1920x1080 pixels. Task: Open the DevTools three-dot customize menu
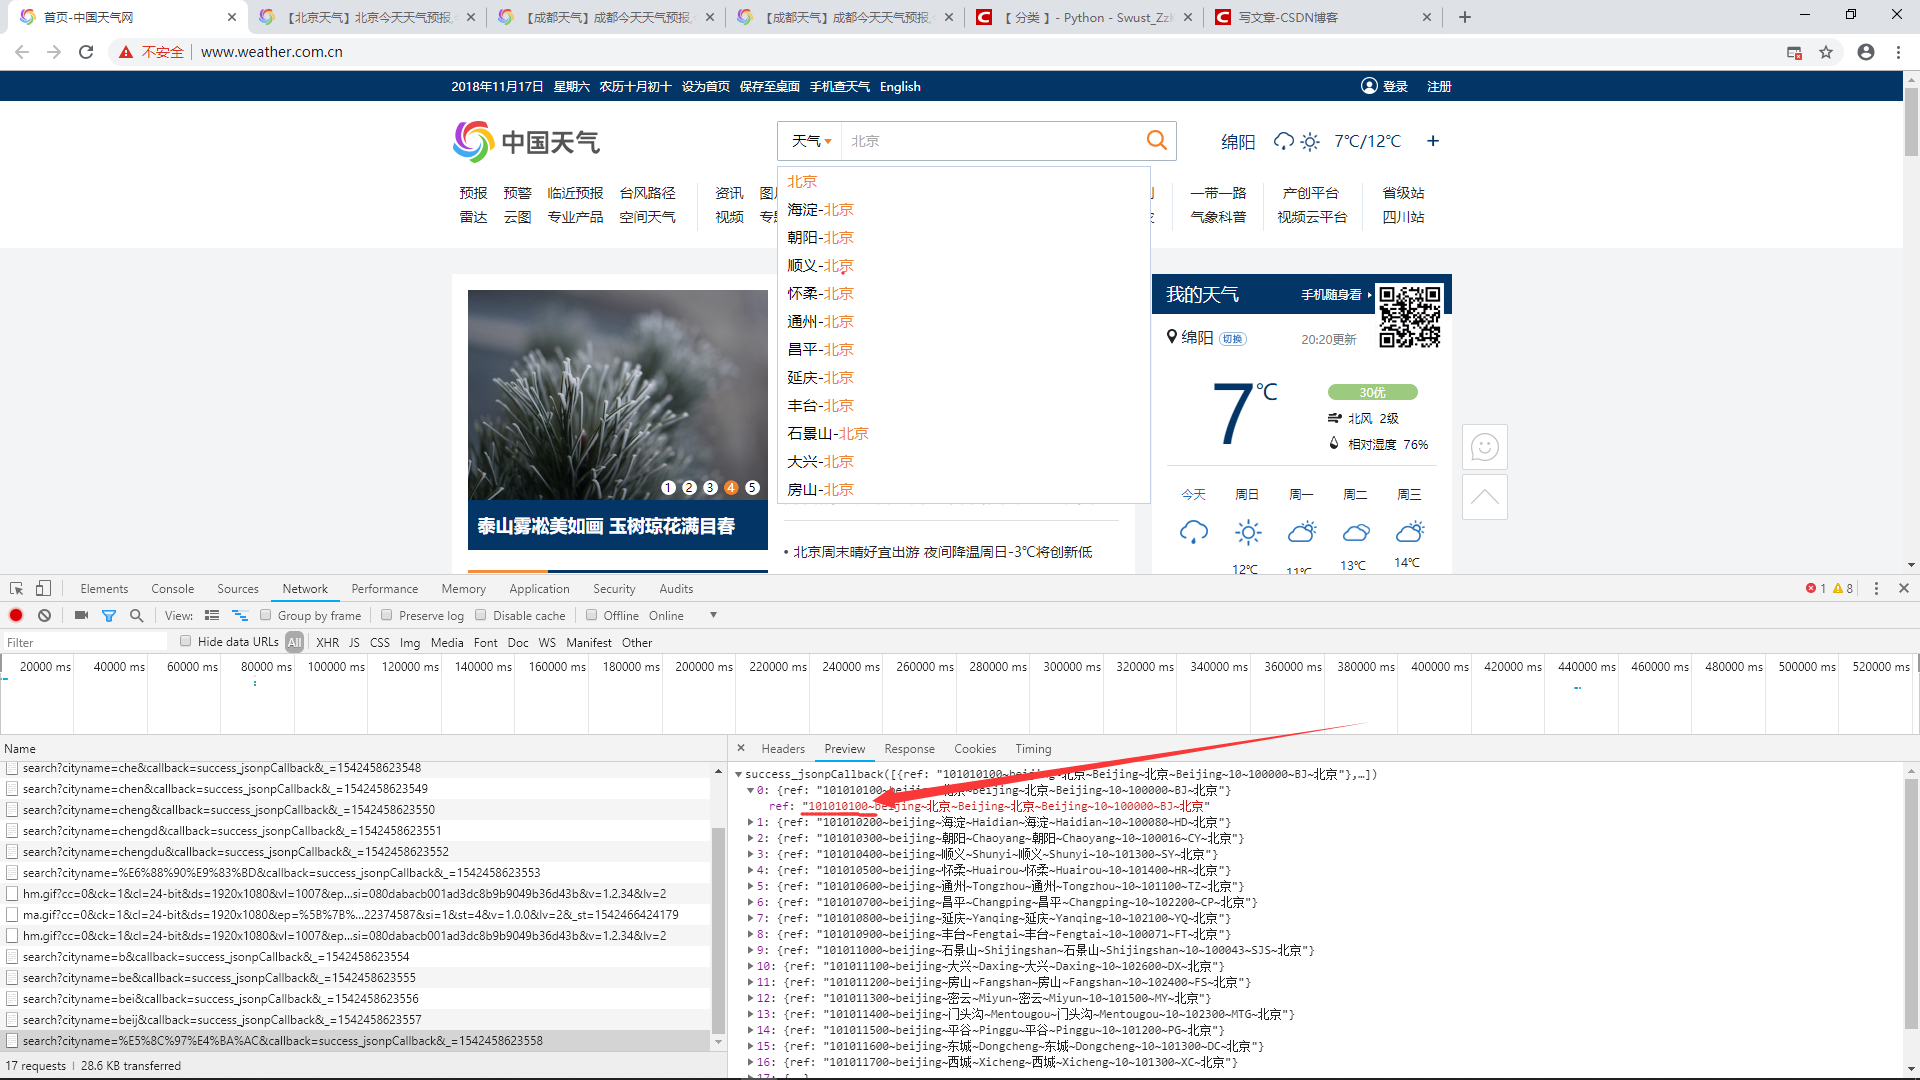pos(1877,588)
